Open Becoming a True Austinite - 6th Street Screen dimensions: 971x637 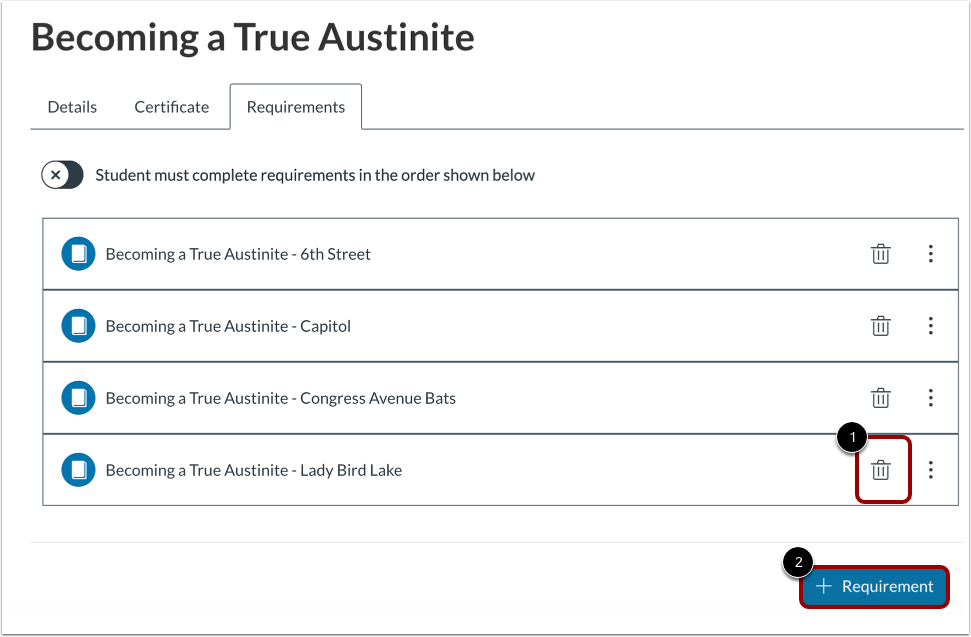coord(238,254)
